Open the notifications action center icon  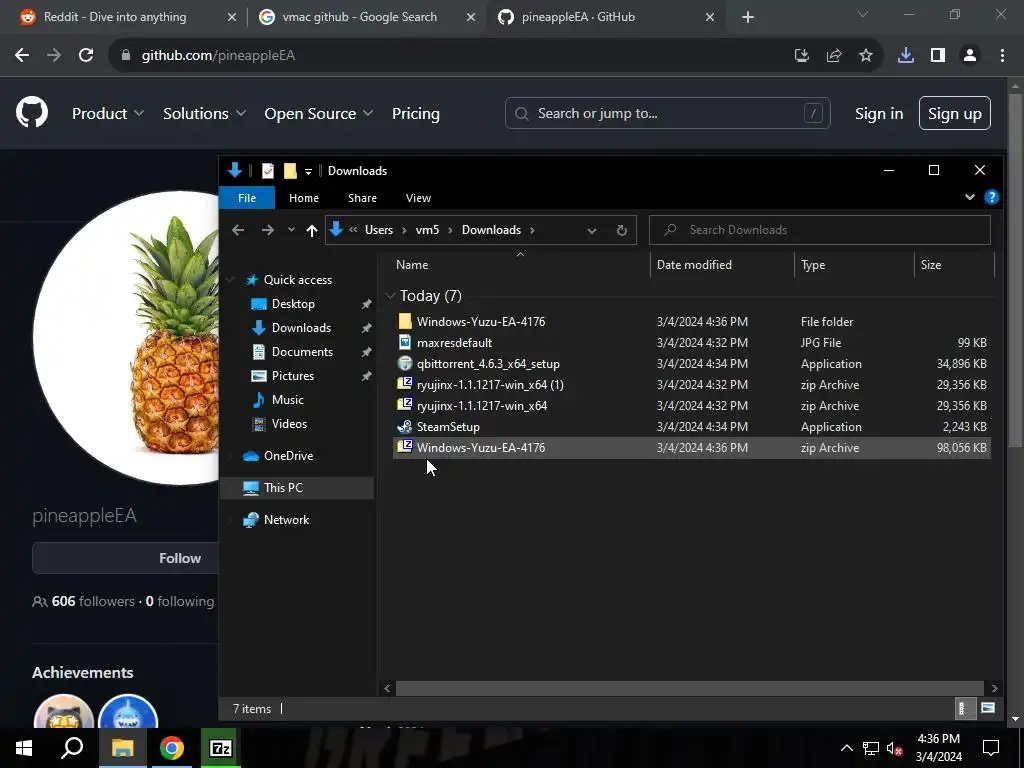991,748
